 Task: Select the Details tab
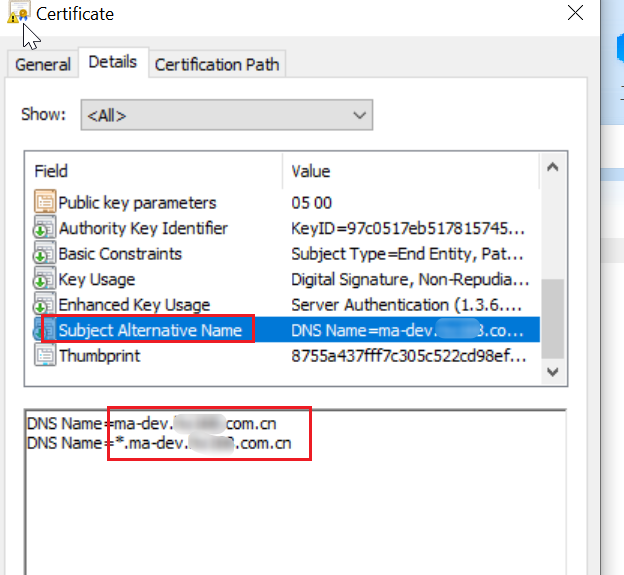113,62
